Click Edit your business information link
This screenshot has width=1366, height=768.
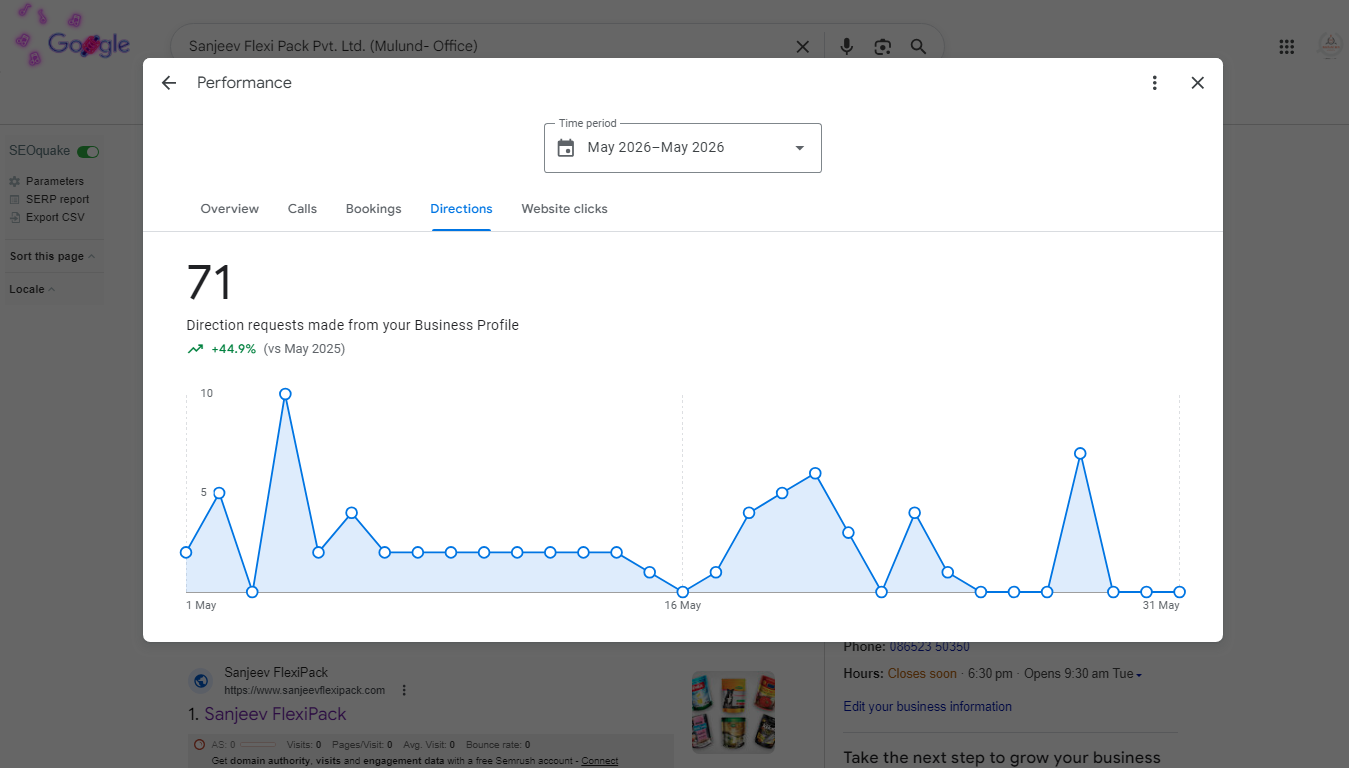coord(927,707)
